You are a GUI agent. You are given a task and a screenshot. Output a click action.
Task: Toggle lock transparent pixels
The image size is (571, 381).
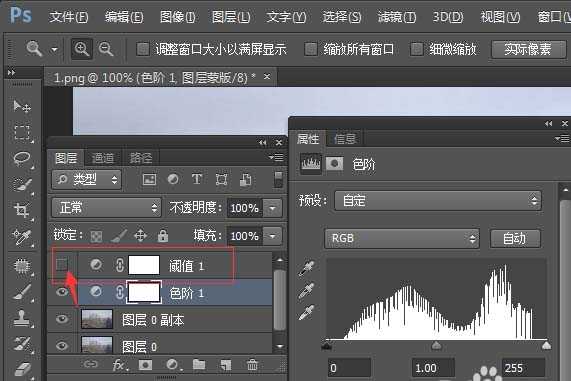click(97, 236)
